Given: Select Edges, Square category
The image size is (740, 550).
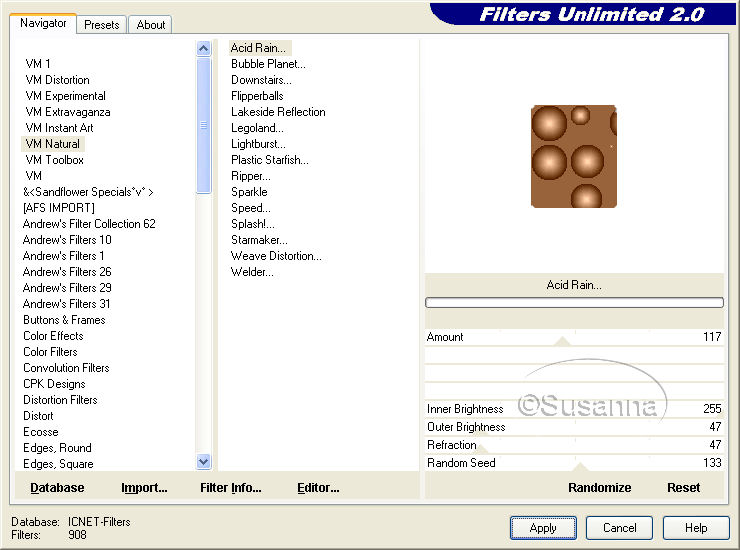Looking at the screenshot, I should (58, 464).
